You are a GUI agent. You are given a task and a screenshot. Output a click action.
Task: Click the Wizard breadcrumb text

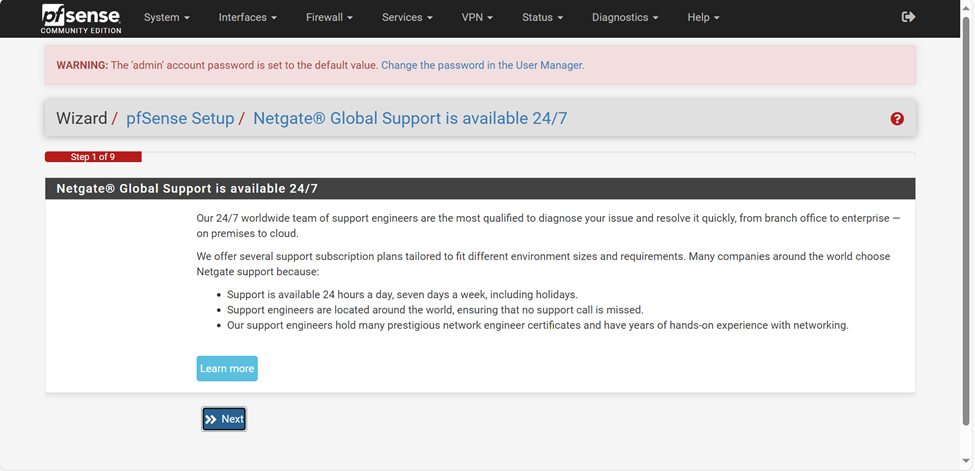(x=81, y=118)
